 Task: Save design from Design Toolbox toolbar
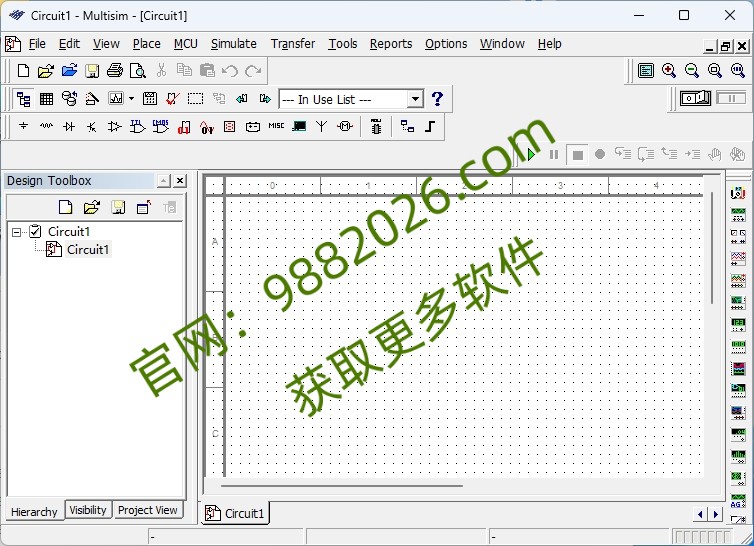coord(118,207)
